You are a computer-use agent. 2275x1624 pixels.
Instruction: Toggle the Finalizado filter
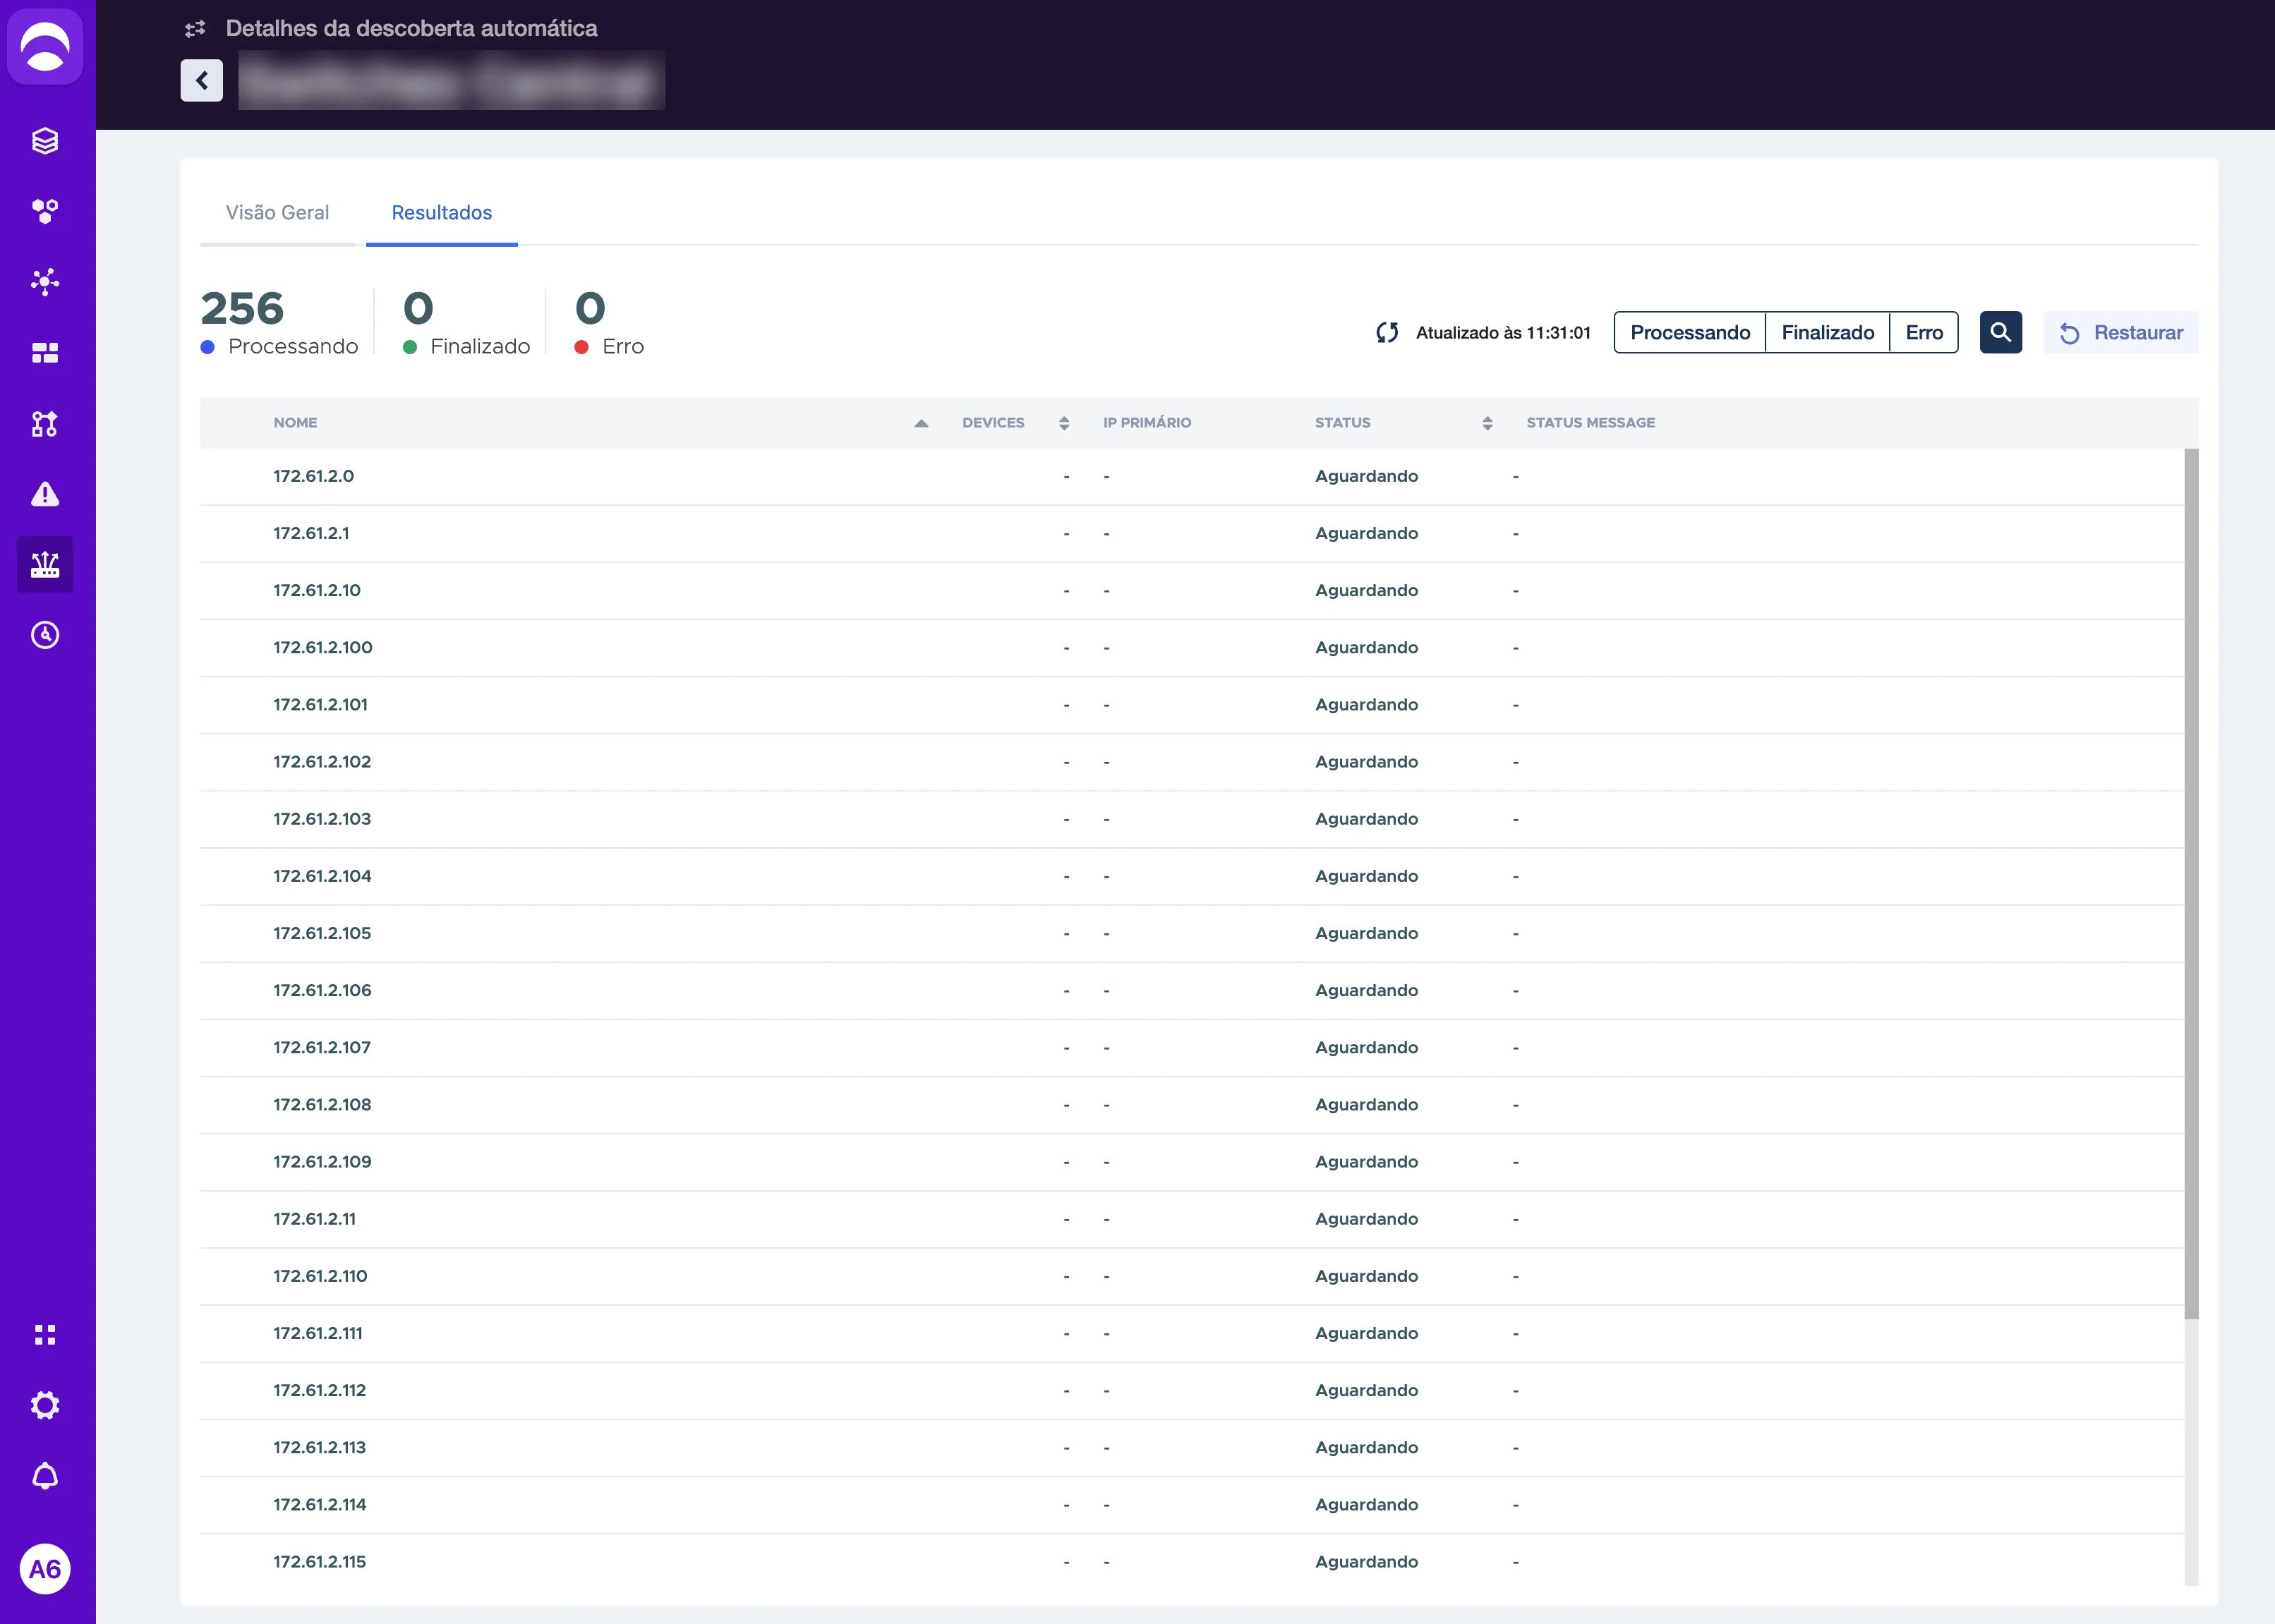(x=1828, y=332)
